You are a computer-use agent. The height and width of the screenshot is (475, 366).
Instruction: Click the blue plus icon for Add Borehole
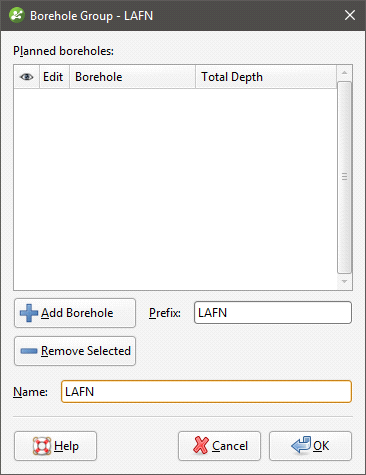click(29, 313)
